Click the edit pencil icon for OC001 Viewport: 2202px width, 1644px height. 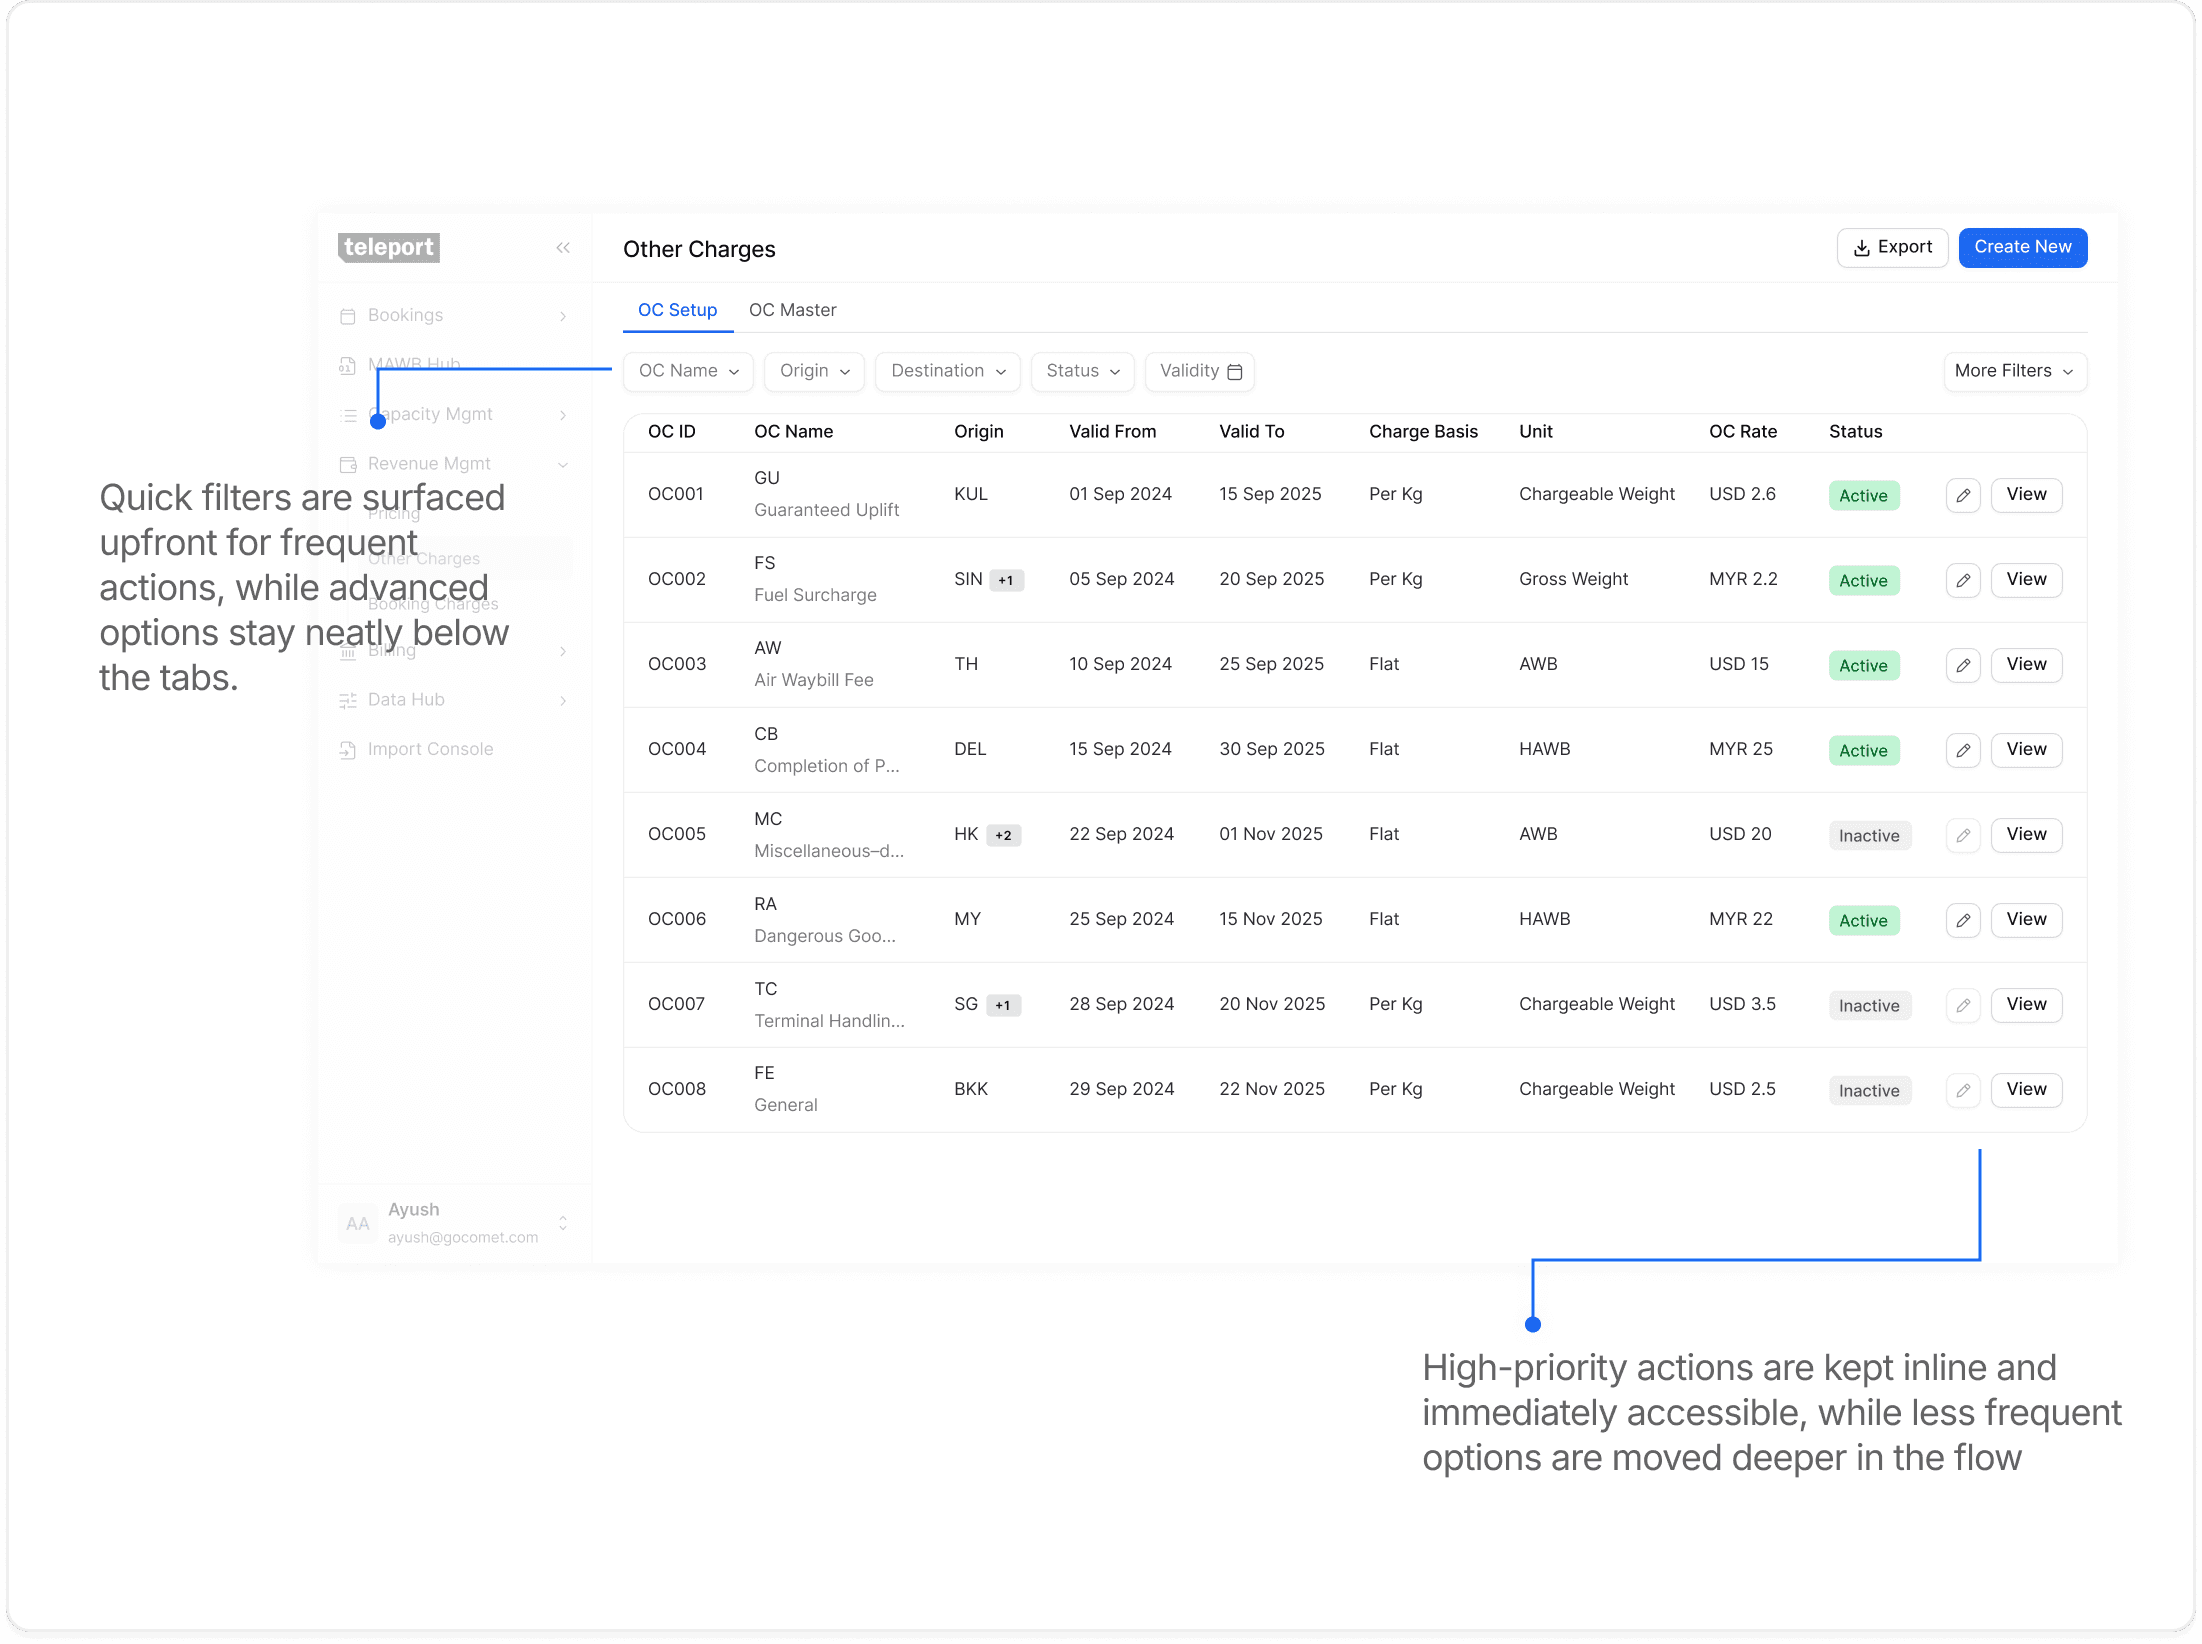(x=1962, y=495)
